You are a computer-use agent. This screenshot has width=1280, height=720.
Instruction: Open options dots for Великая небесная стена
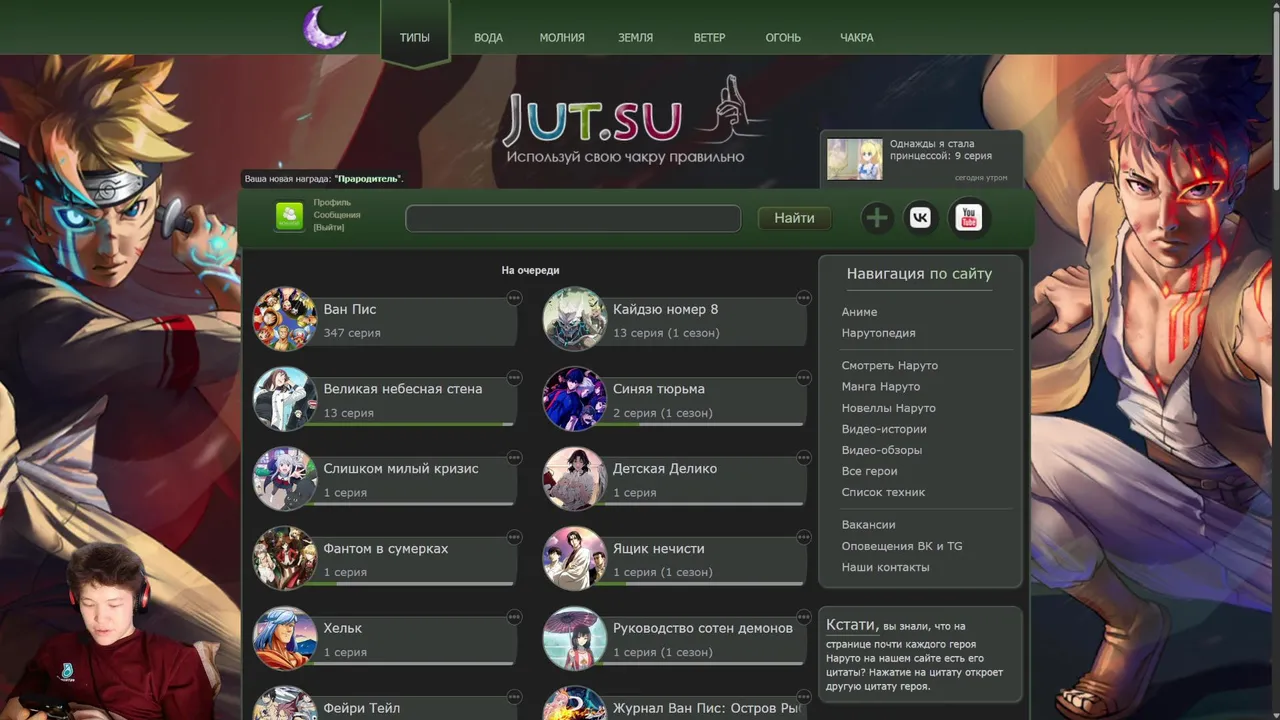pyautogui.click(x=514, y=378)
